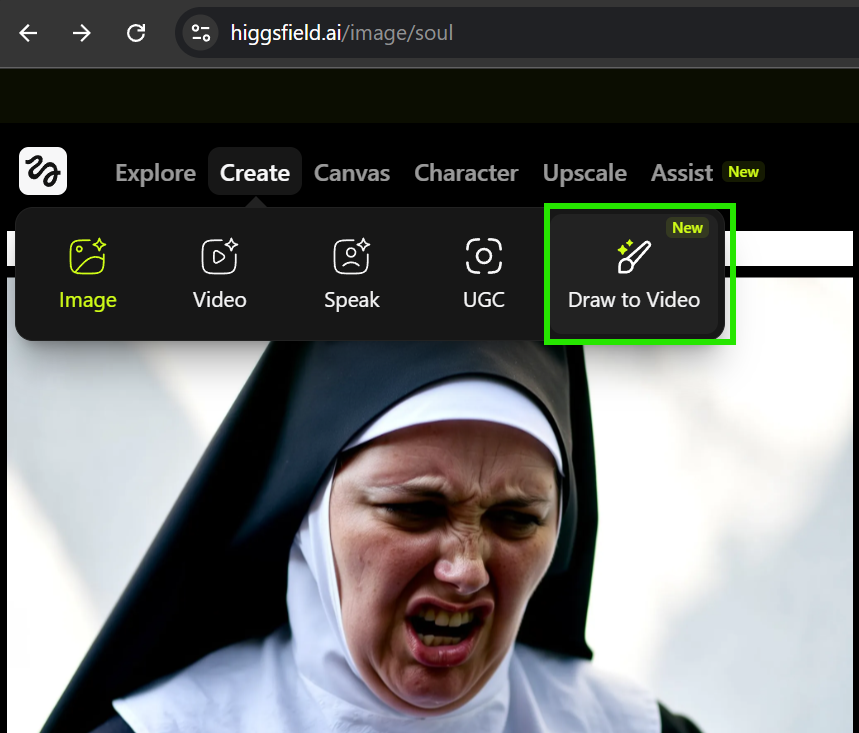Switch to the Canvas tab

coord(352,173)
